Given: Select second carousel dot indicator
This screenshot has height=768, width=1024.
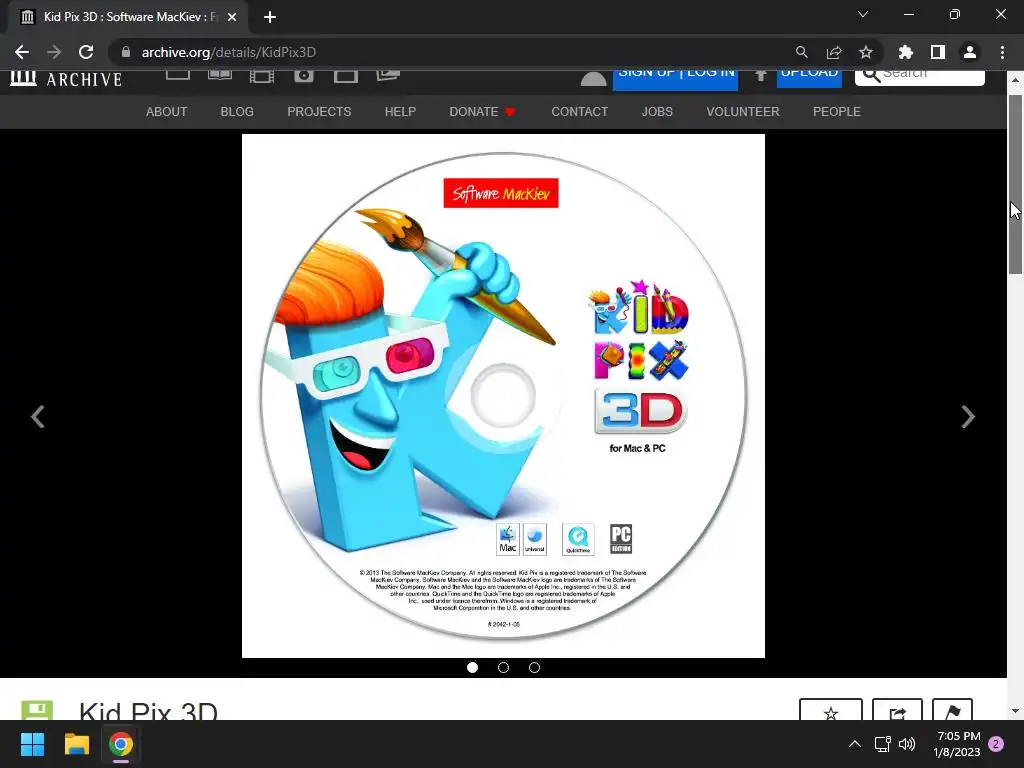Looking at the screenshot, I should (504, 667).
